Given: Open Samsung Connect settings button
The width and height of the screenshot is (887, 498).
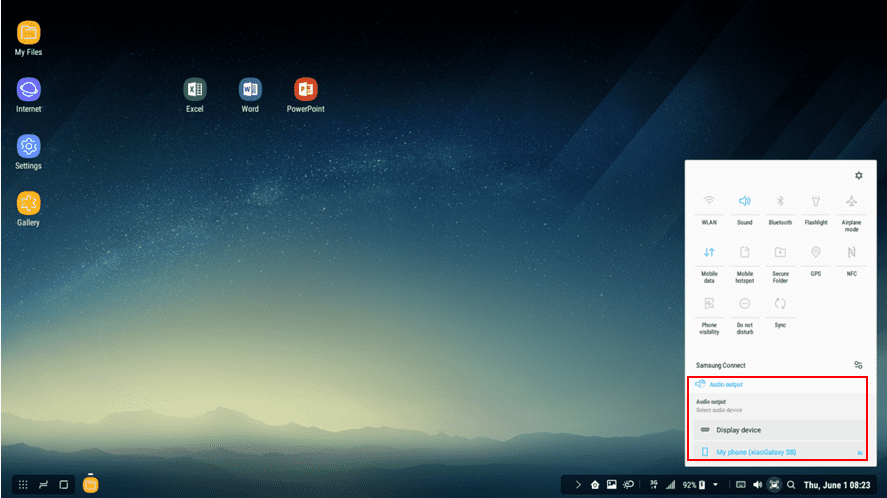Looking at the screenshot, I should [858, 366].
